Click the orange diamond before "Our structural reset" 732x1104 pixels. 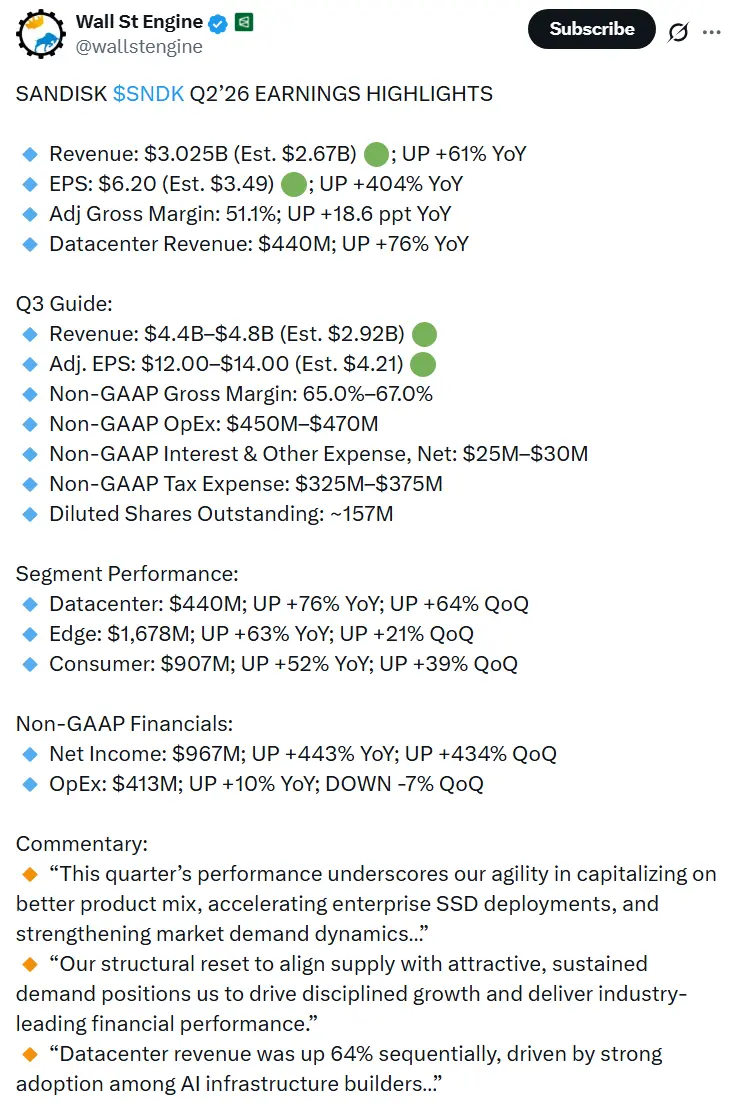(30, 964)
